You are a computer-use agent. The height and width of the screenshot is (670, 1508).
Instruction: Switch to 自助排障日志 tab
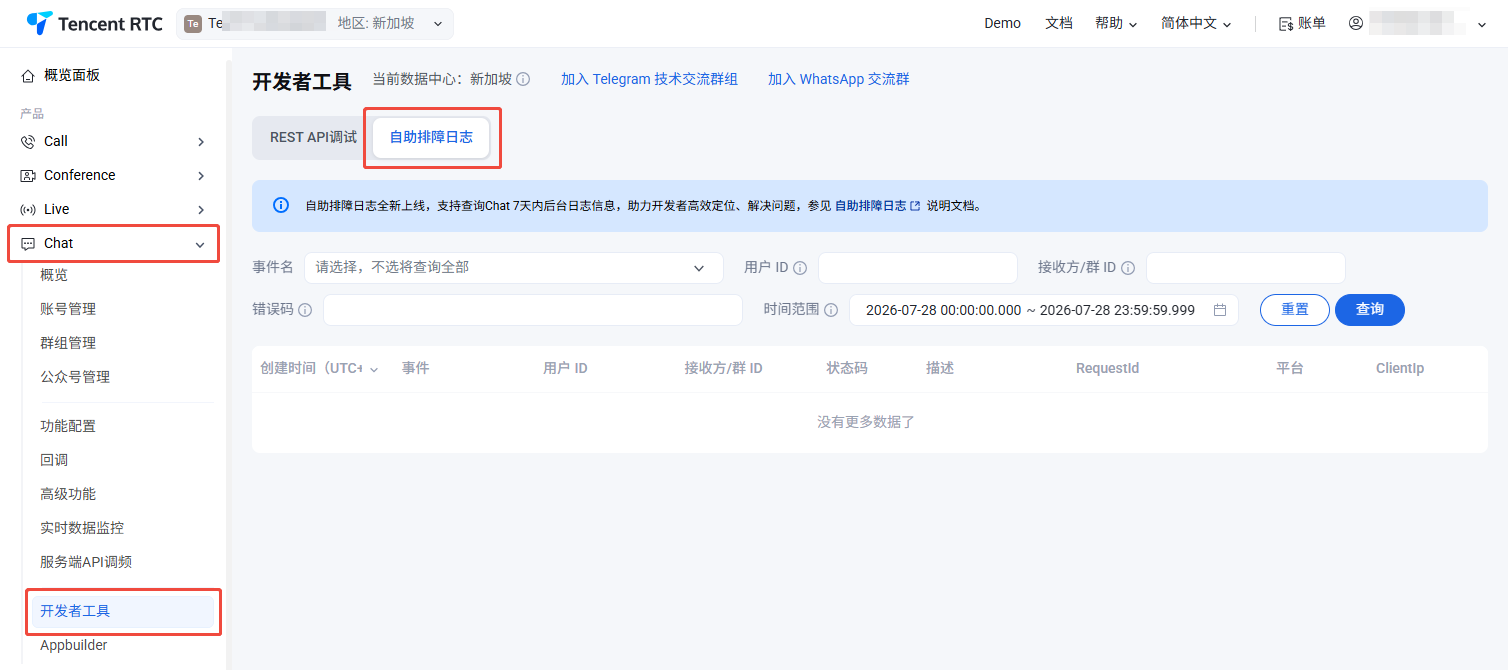pyautogui.click(x=431, y=138)
